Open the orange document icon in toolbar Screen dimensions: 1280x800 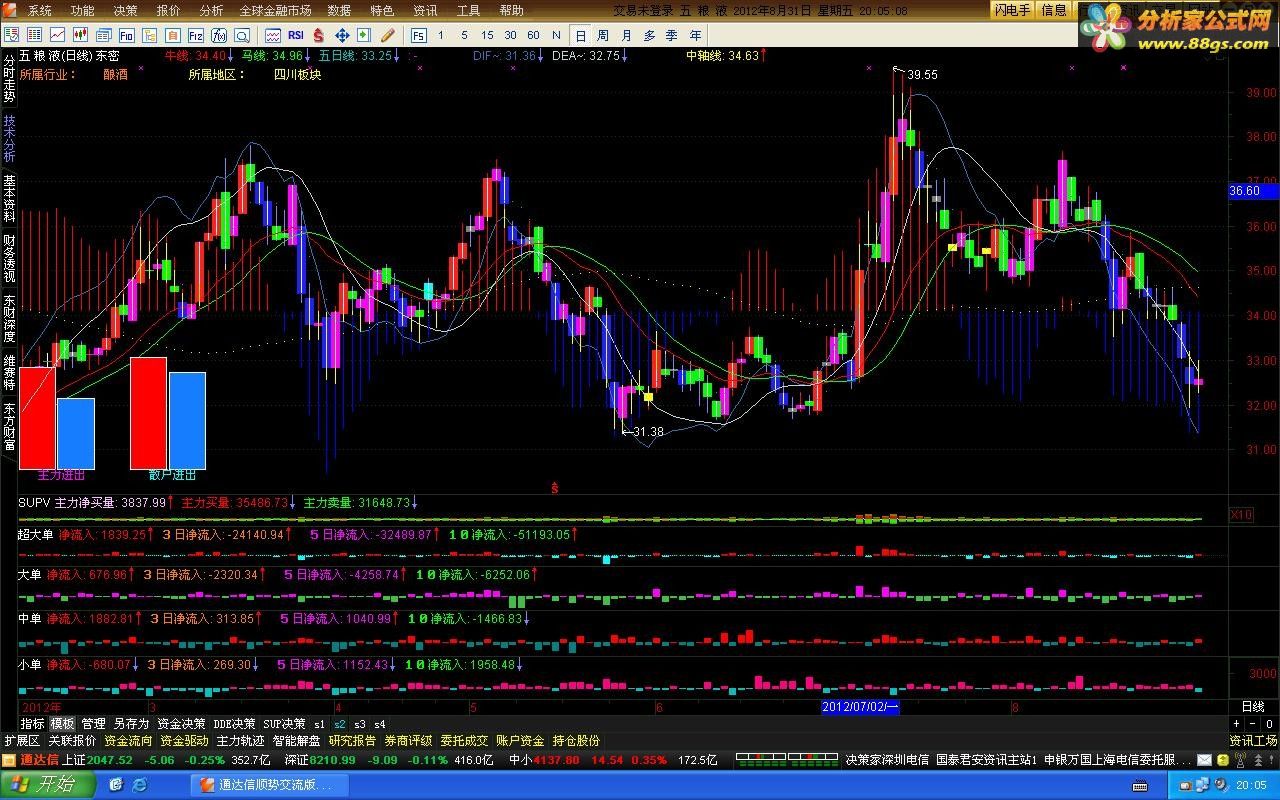[172, 35]
